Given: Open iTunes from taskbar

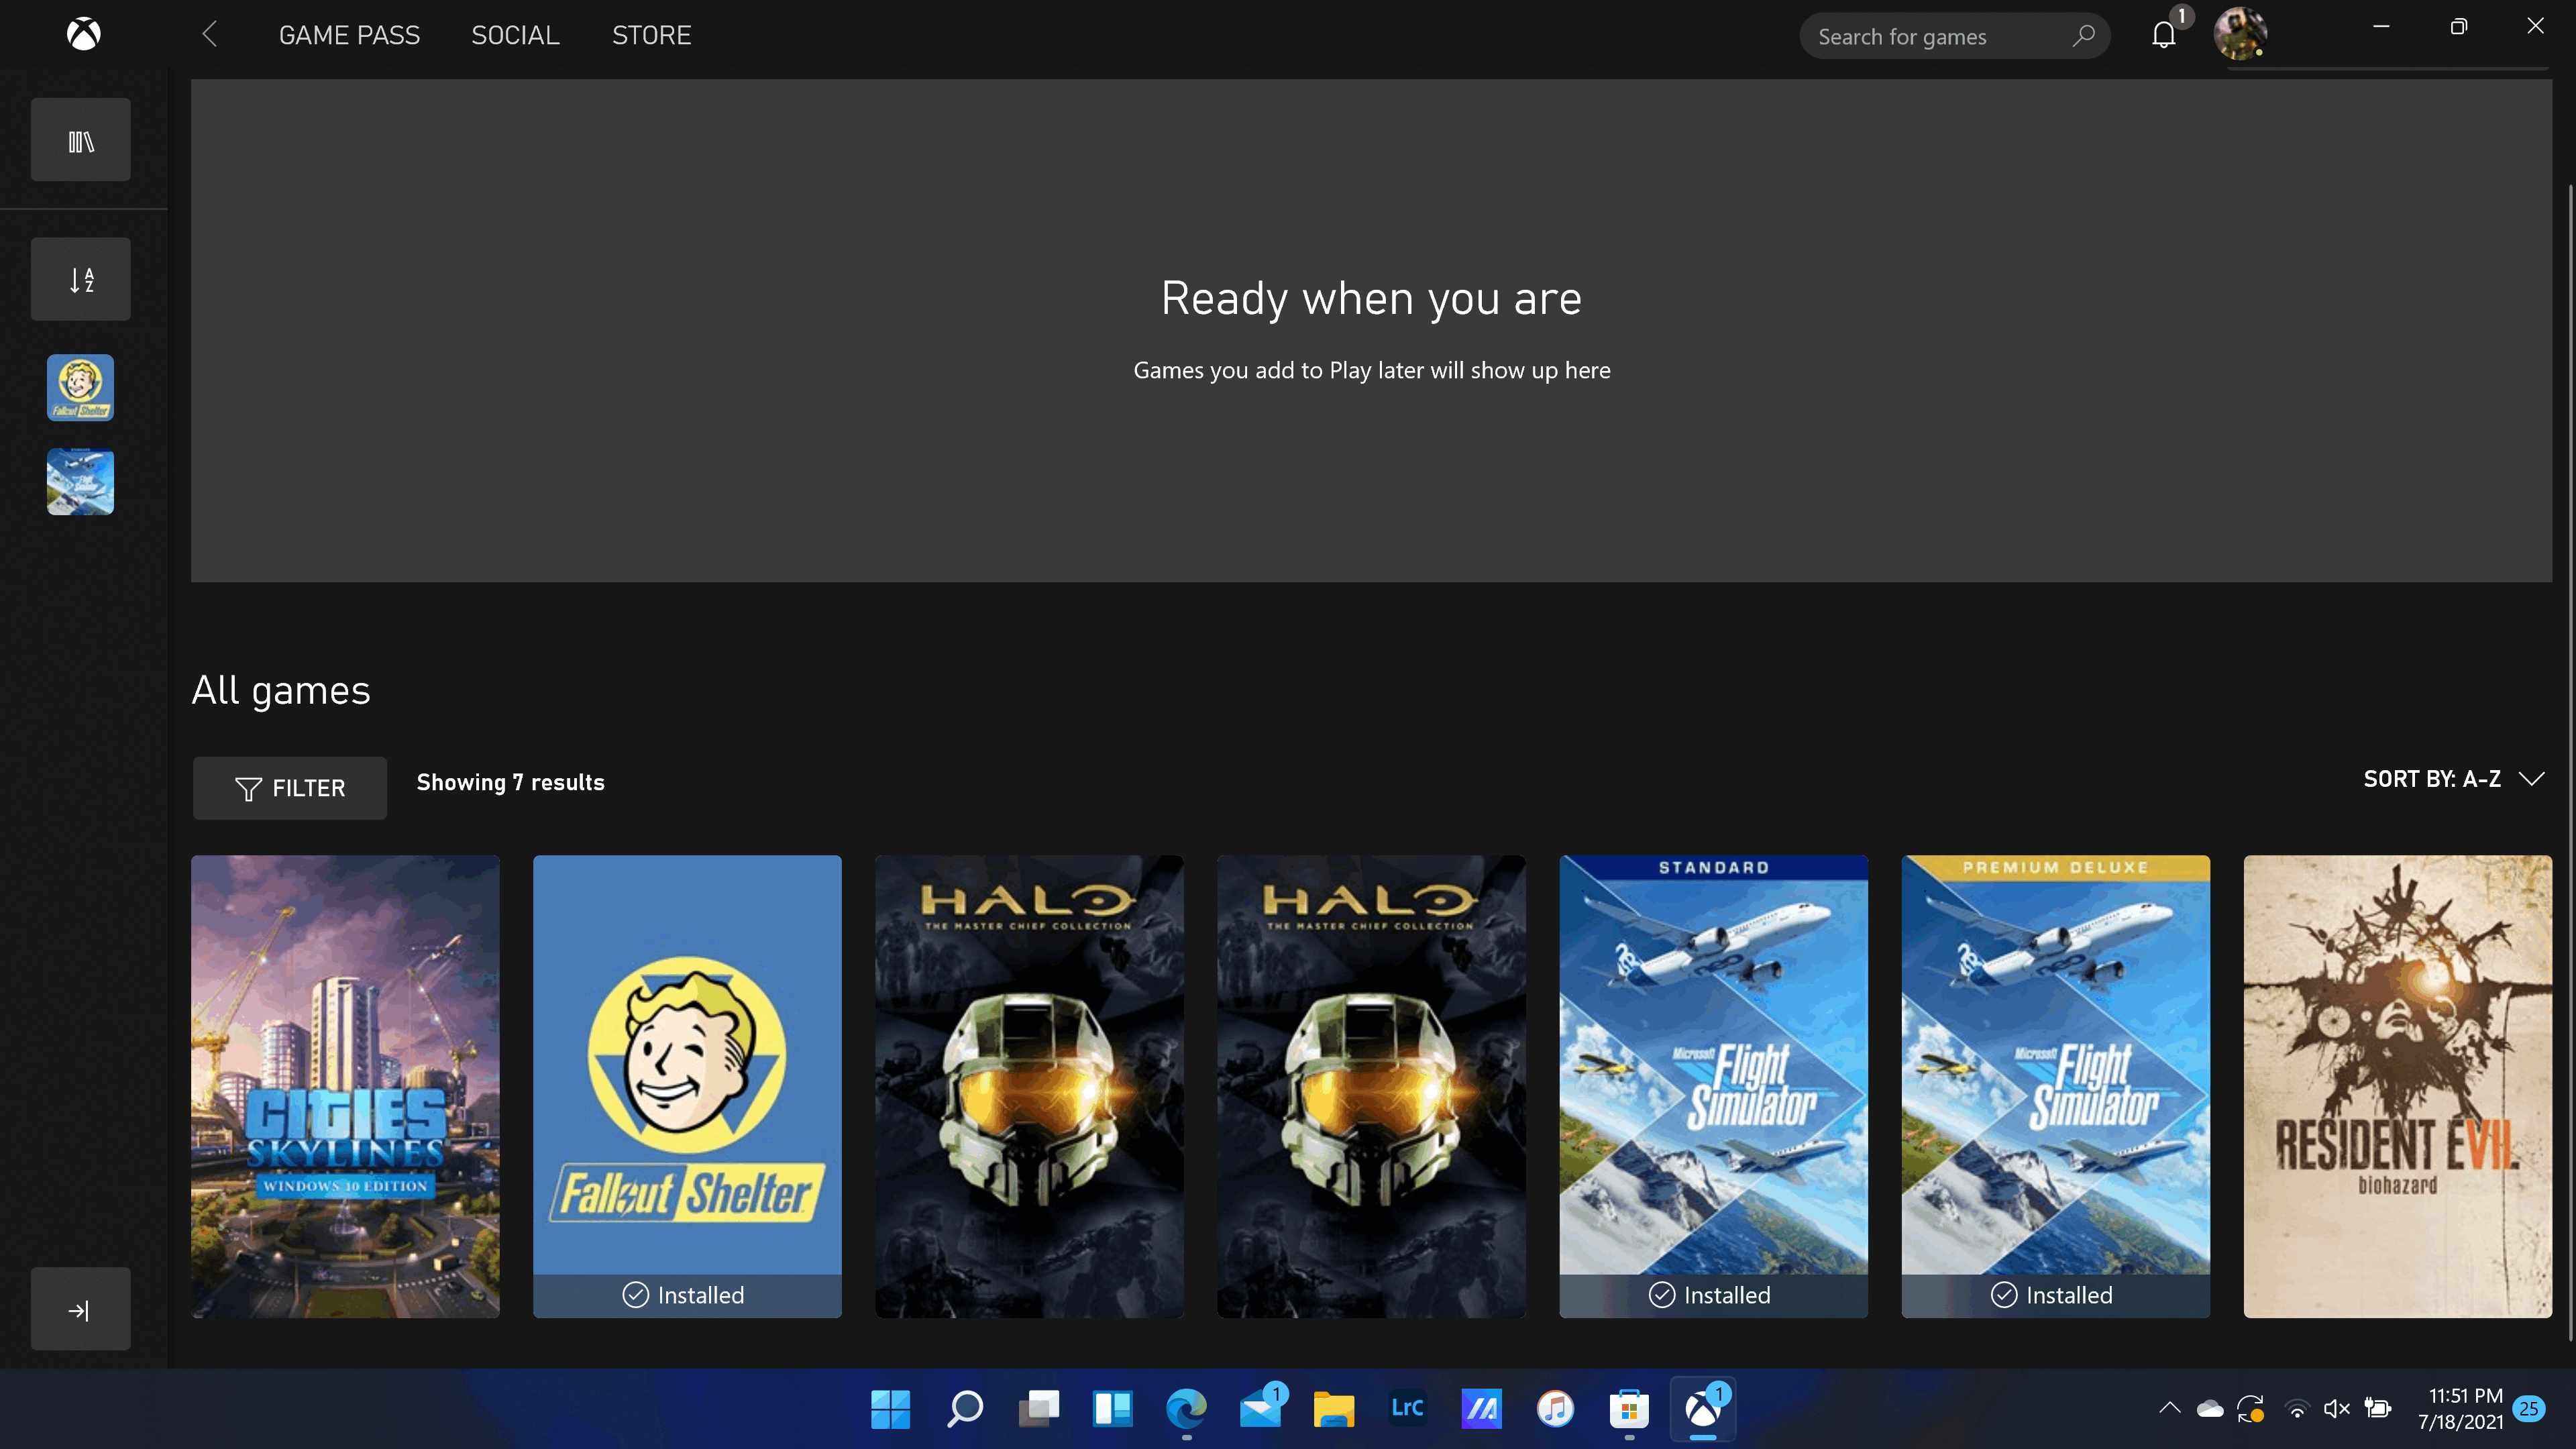Looking at the screenshot, I should (1555, 1409).
